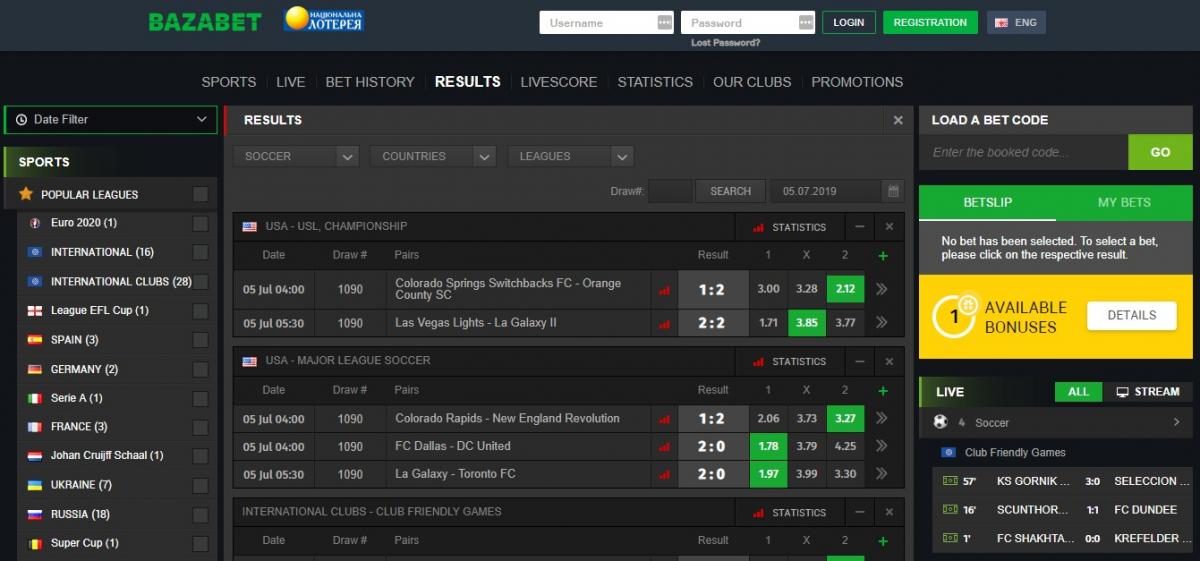
Task: Open the LIVE menu item
Action: pos(291,82)
